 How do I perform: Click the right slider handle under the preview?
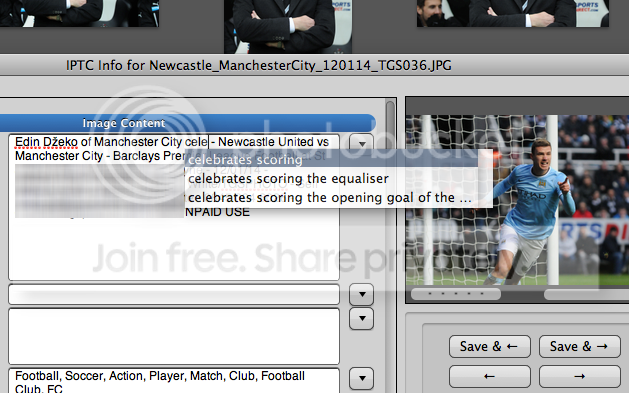coord(586,294)
